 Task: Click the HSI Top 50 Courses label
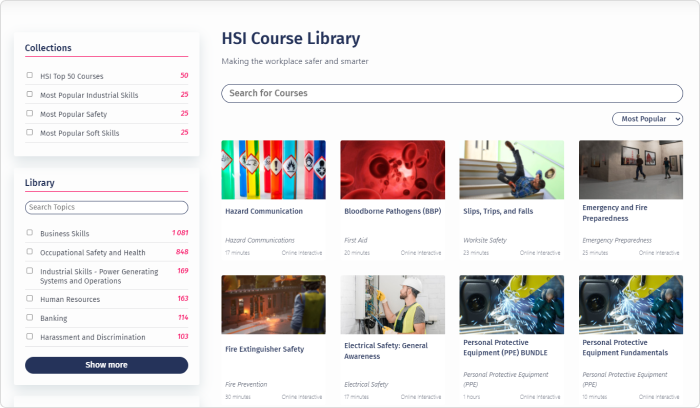pyautogui.click(x=71, y=76)
